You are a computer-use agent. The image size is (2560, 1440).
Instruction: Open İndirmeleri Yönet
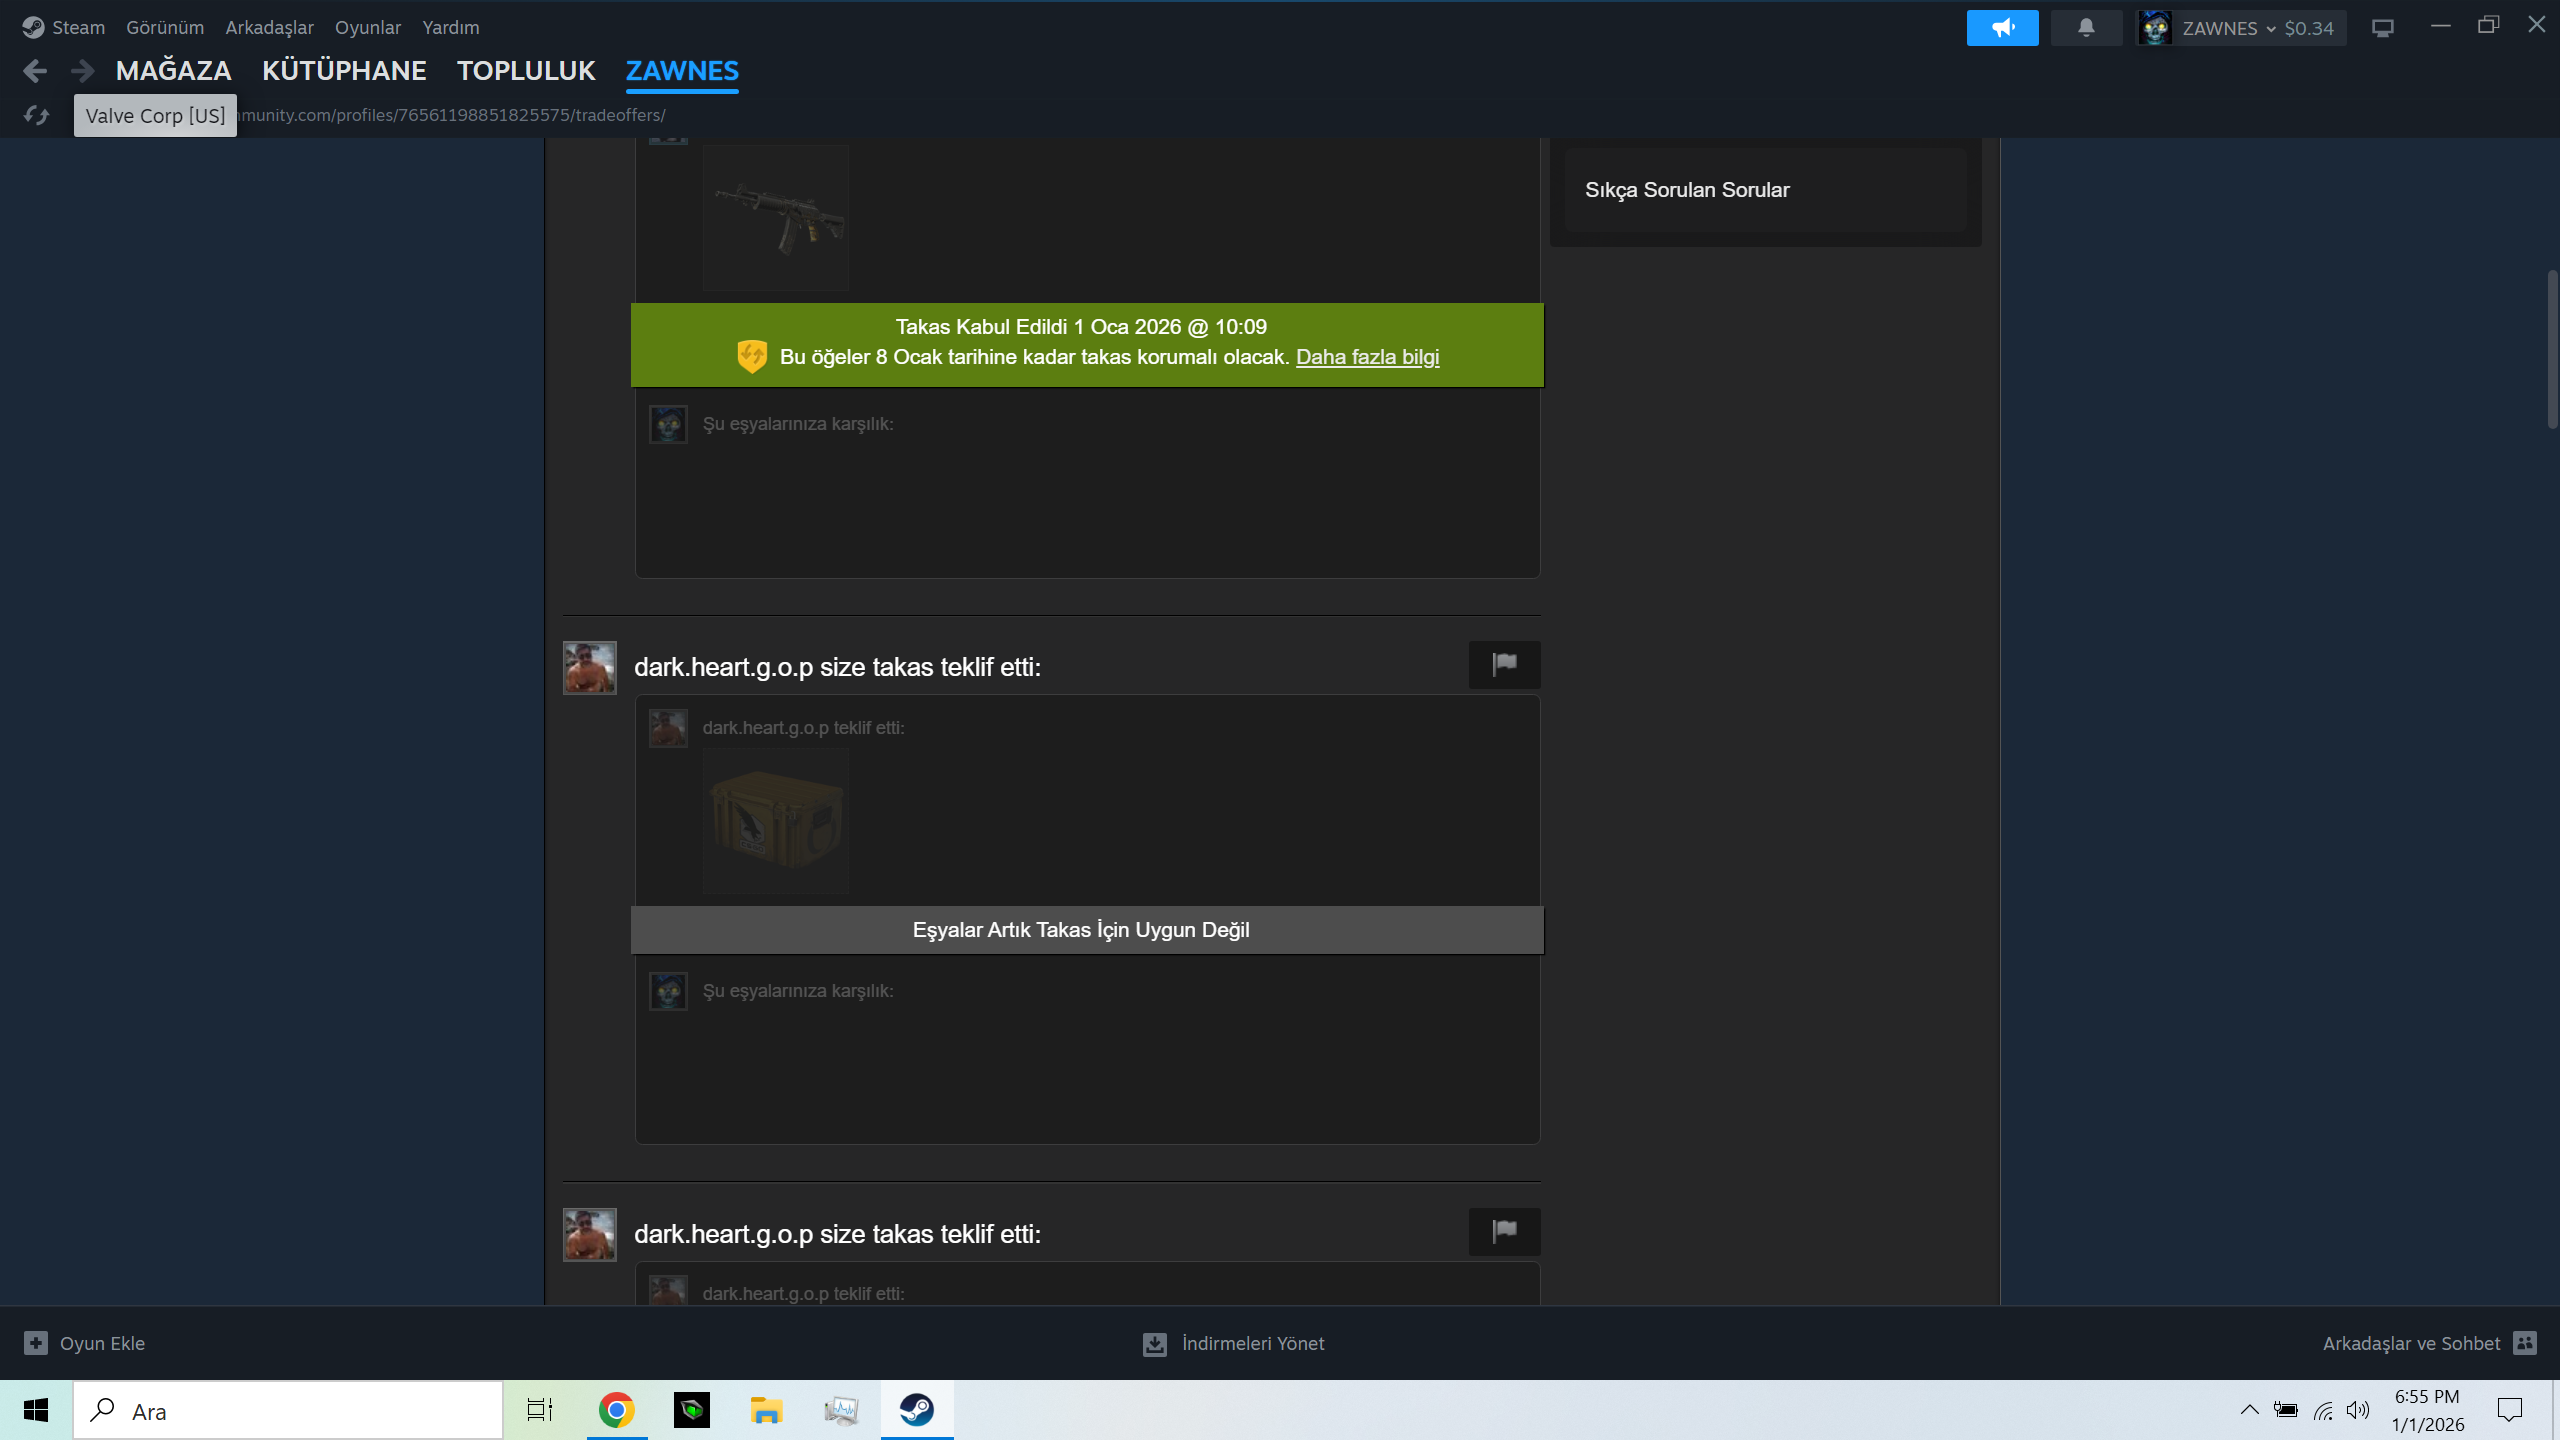click(x=1253, y=1343)
